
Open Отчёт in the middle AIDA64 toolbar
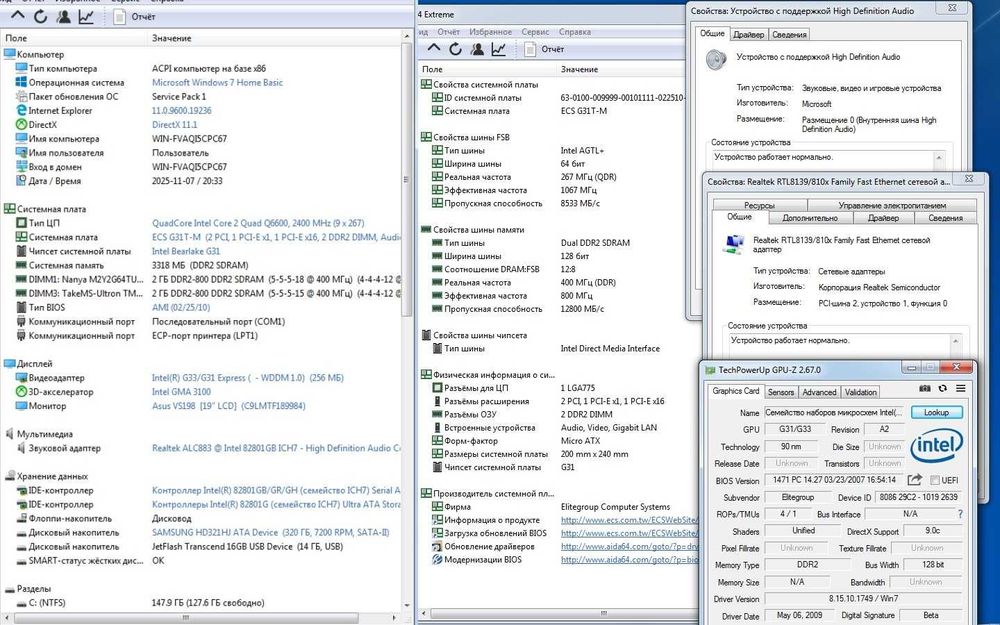[x=544, y=49]
